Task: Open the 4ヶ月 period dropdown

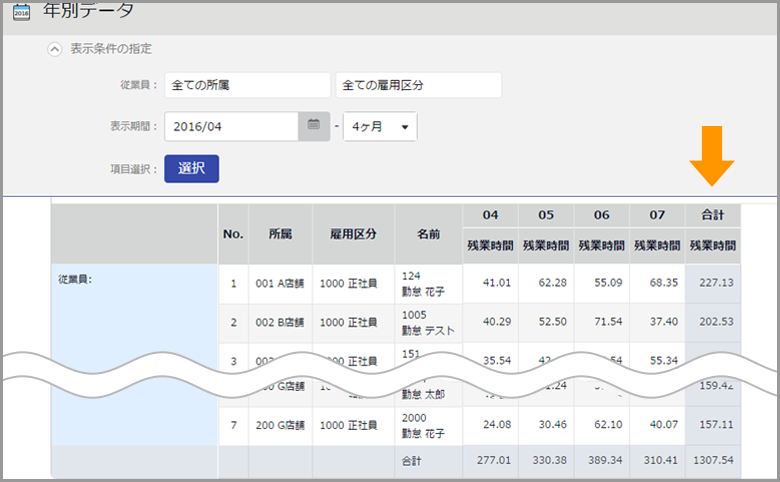Action: pyautogui.click(x=380, y=126)
